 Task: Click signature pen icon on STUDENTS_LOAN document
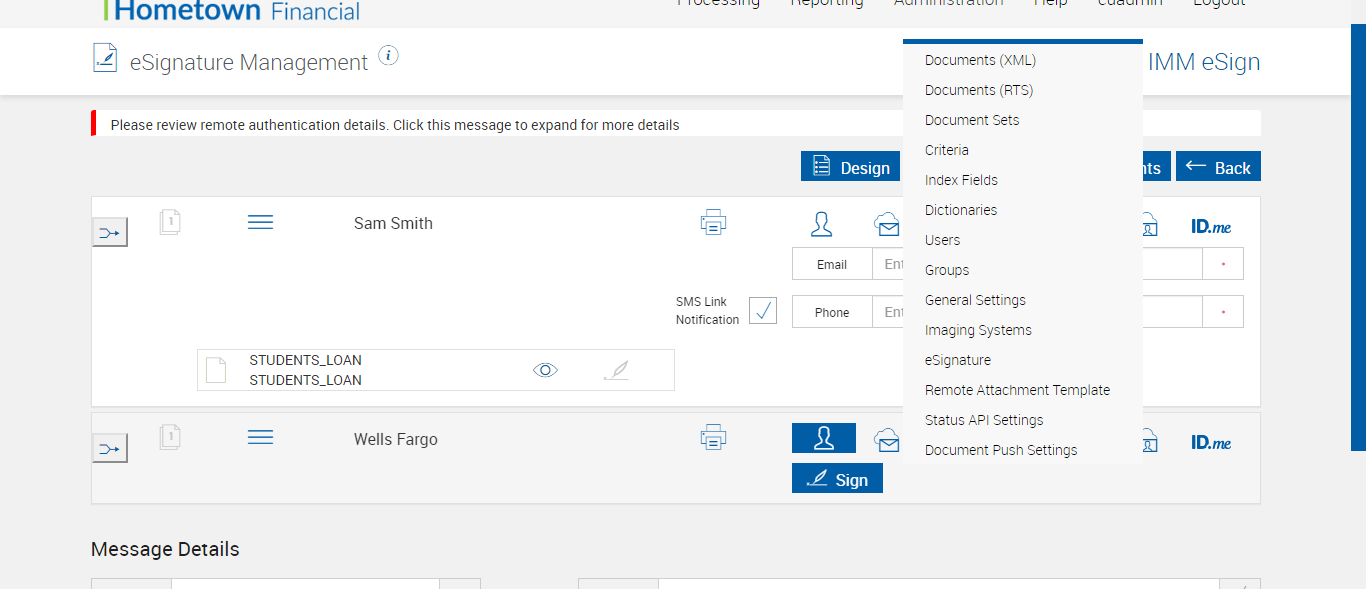click(x=617, y=371)
